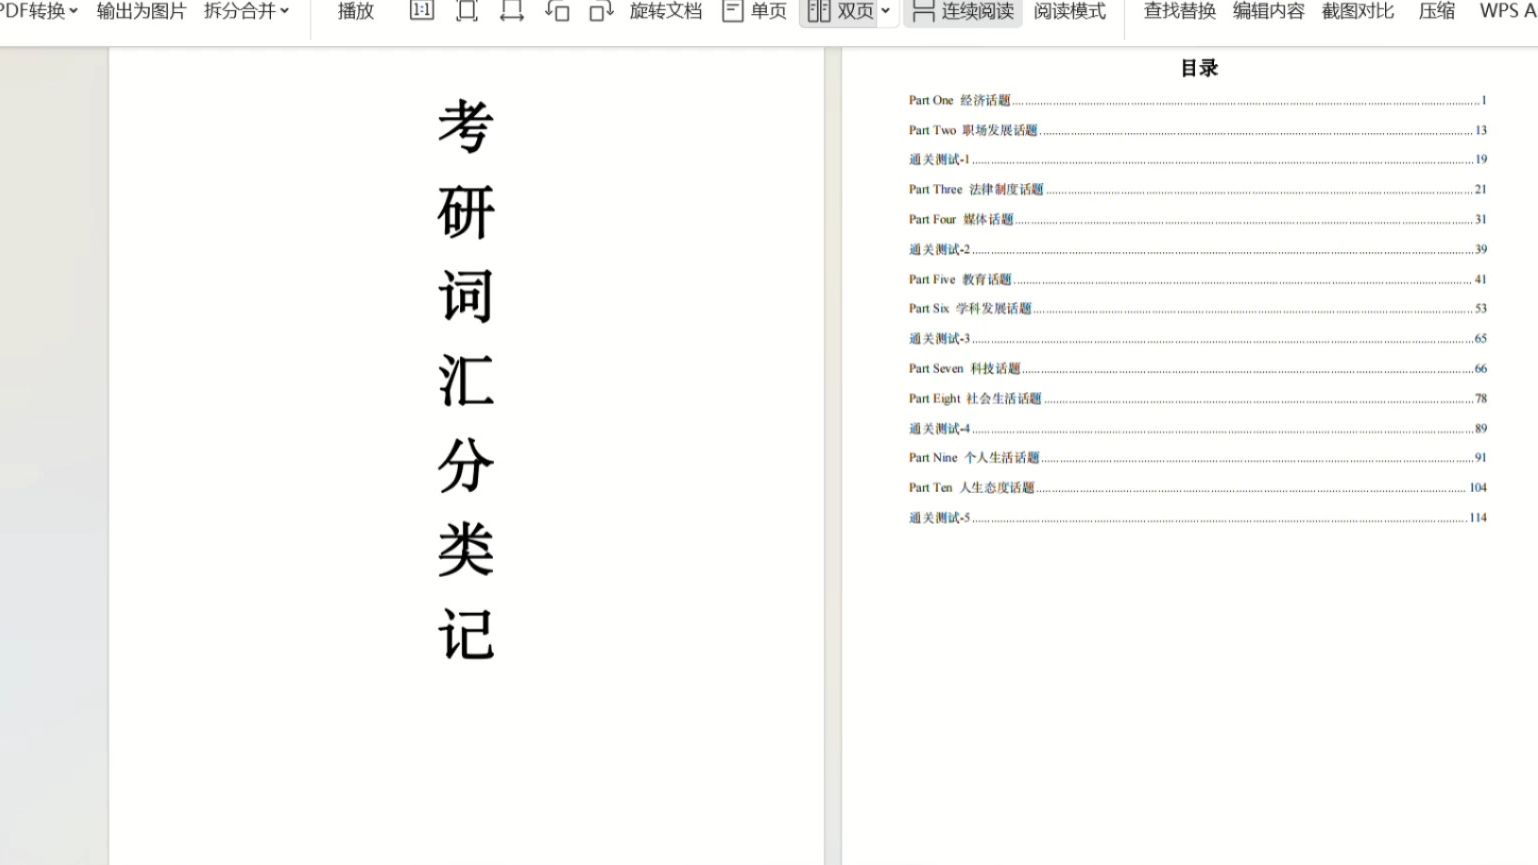This screenshot has width=1538, height=865.
Task: Click the single-page layout icon beside 单页
Action: [733, 10]
